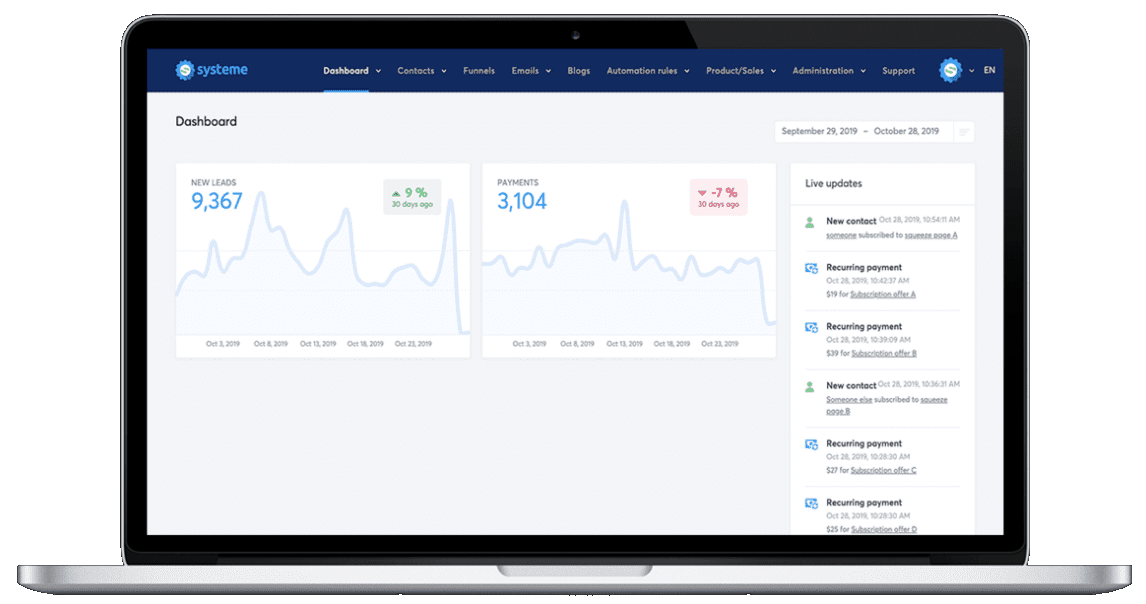Open the profile avatar icon in navbar

[x=950, y=70]
